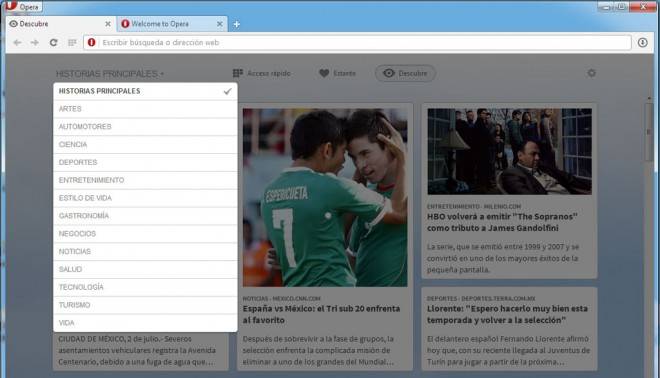This screenshot has height=378, width=660.
Task: Click Después de sobrevivir a la fase summary
Action: point(319,350)
